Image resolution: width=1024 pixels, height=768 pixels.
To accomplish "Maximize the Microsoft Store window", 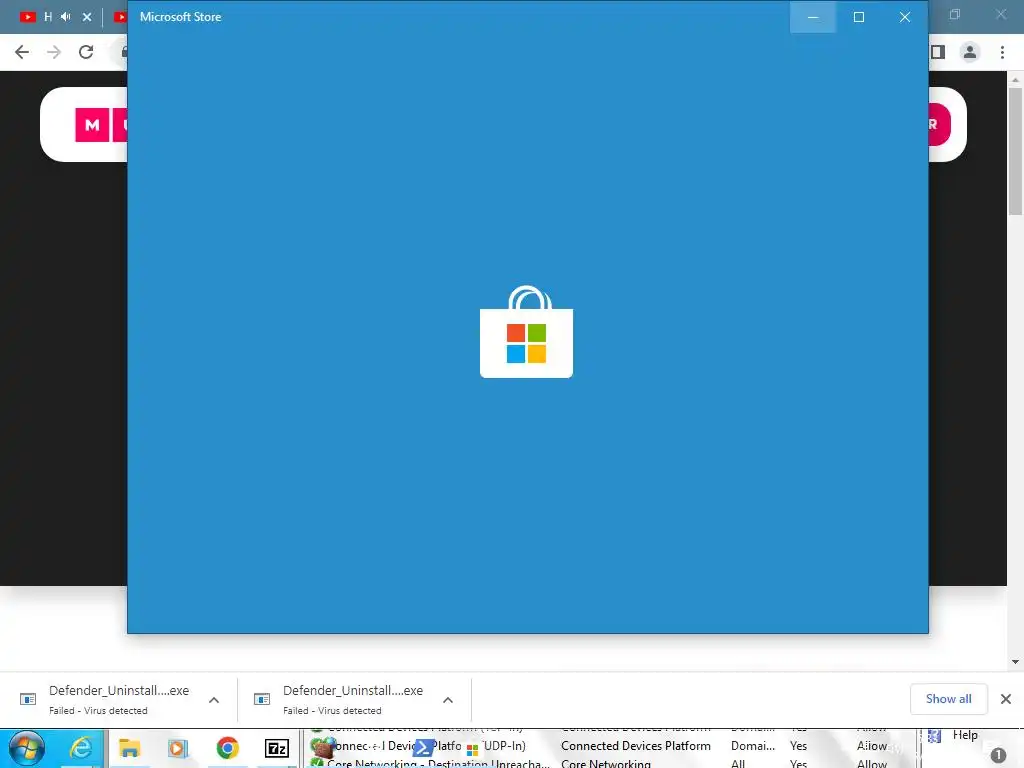I will (859, 17).
